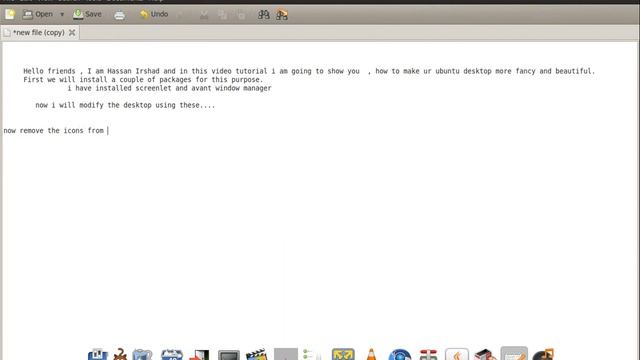Click the Open file button
Screen dimensions: 640x360
click(x=38, y=14)
